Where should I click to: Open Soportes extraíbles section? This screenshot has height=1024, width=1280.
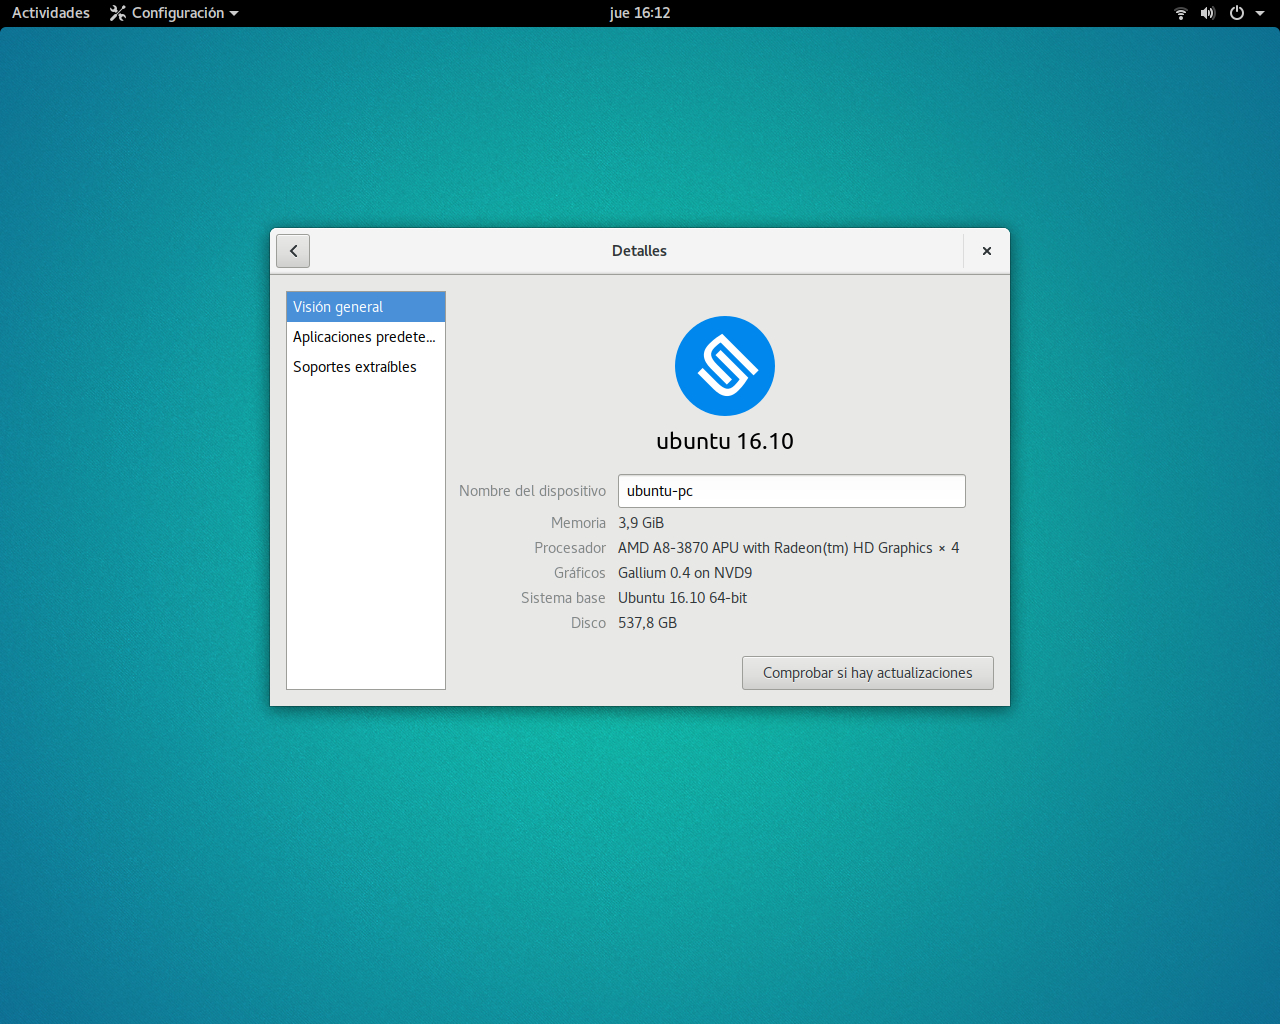point(366,367)
